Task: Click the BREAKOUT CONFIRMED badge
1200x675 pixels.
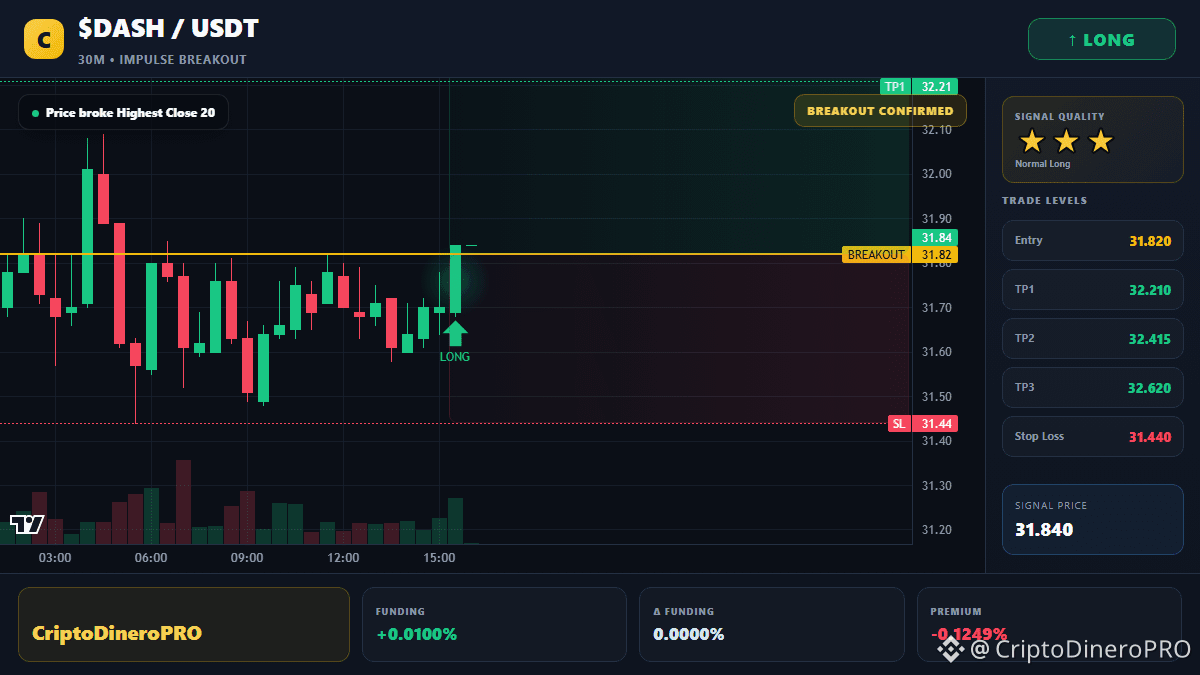Action: click(880, 111)
